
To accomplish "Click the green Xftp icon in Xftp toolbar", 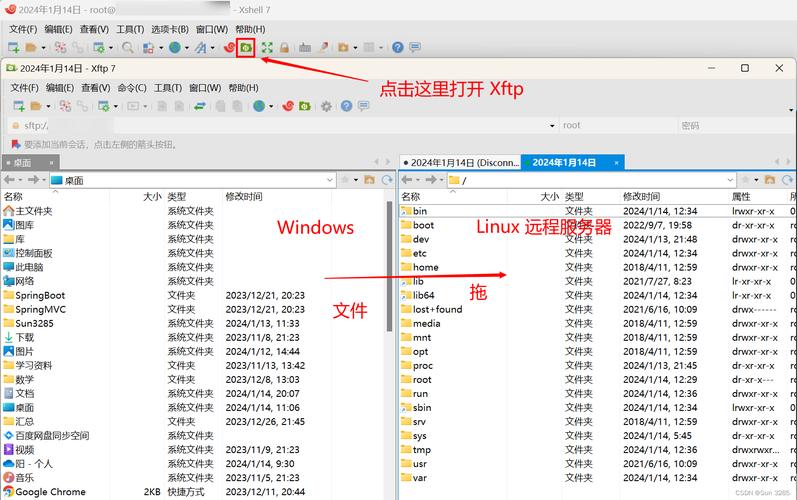I will click(305, 106).
